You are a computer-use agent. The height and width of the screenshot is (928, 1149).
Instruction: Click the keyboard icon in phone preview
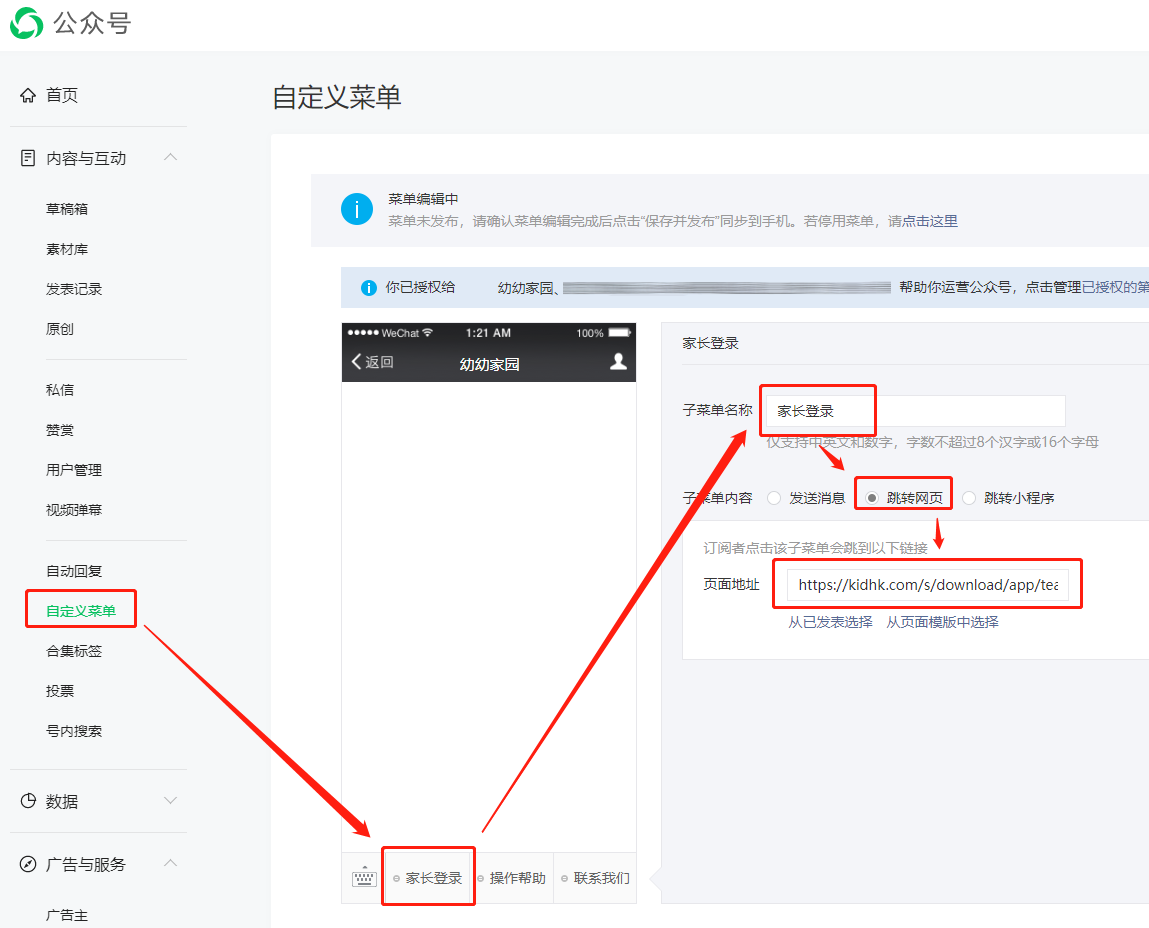tap(364, 877)
